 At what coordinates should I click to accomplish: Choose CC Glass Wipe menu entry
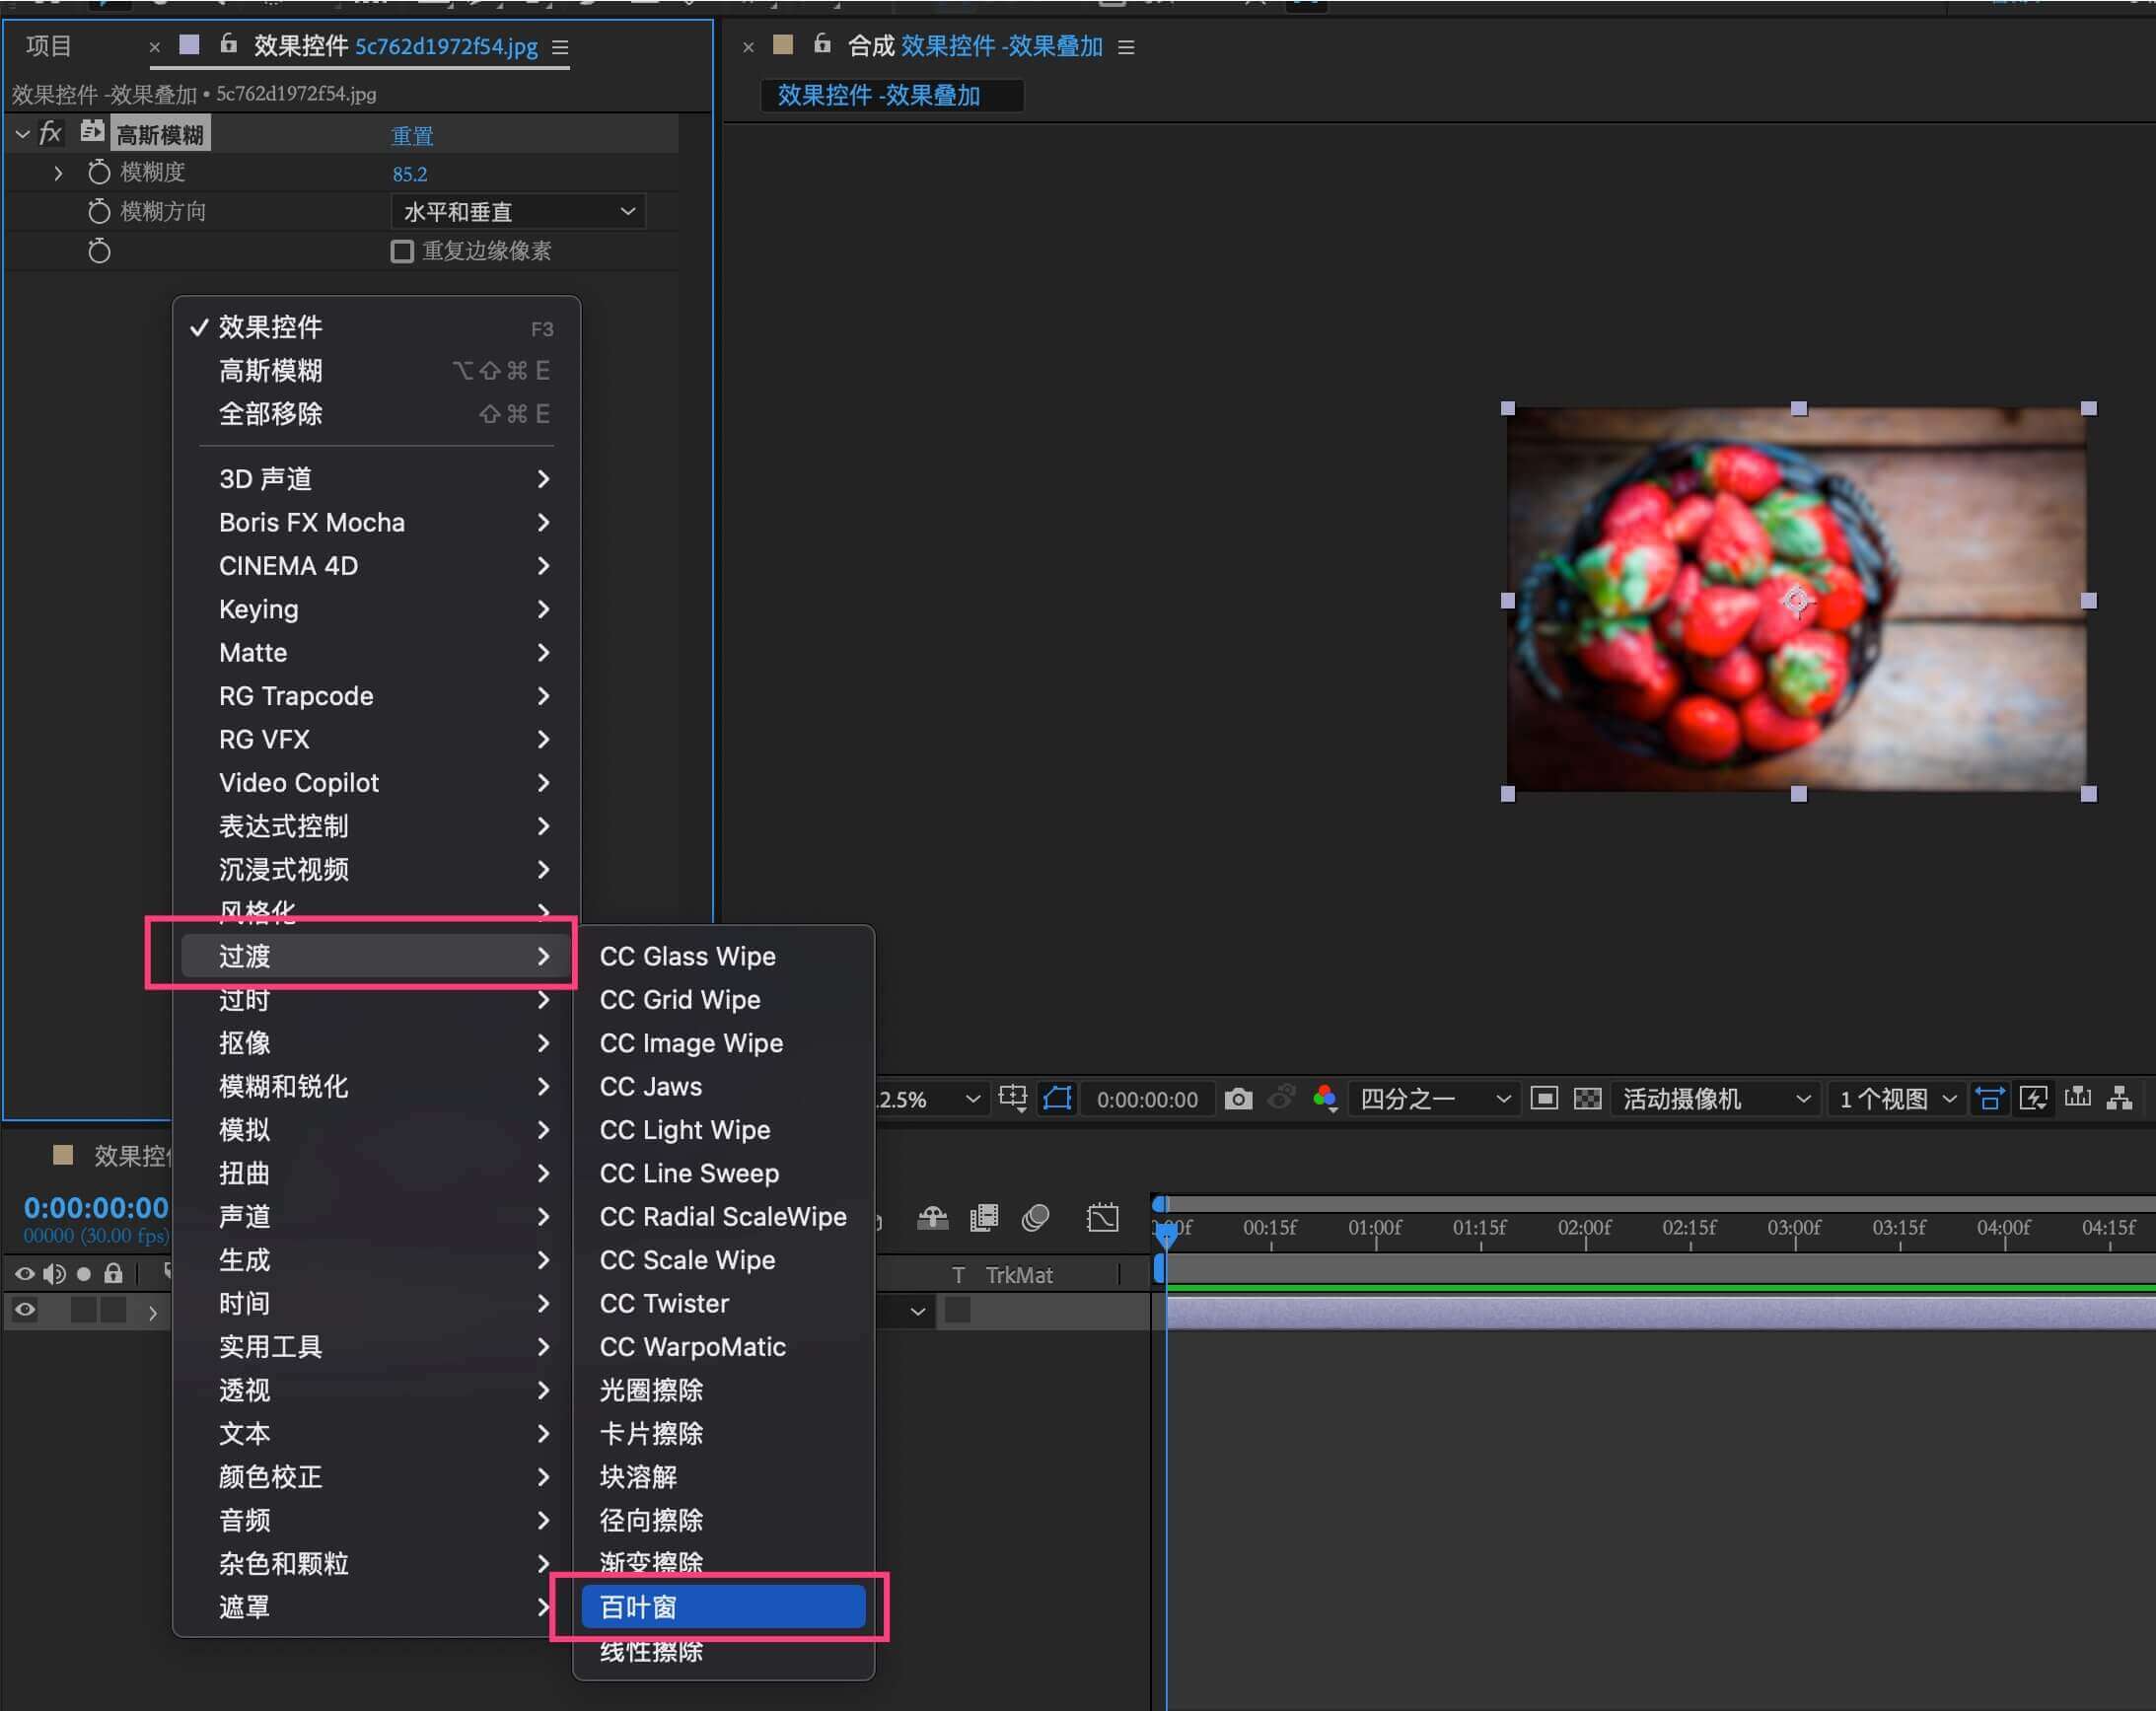pos(687,956)
